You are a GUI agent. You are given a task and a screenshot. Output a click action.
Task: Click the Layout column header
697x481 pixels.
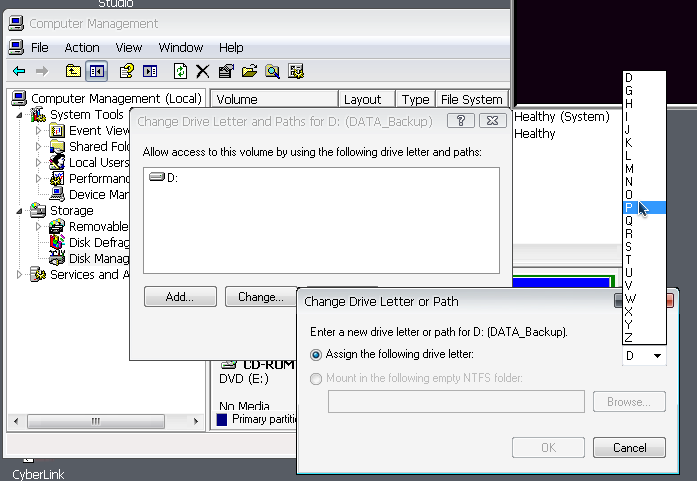coord(367,99)
